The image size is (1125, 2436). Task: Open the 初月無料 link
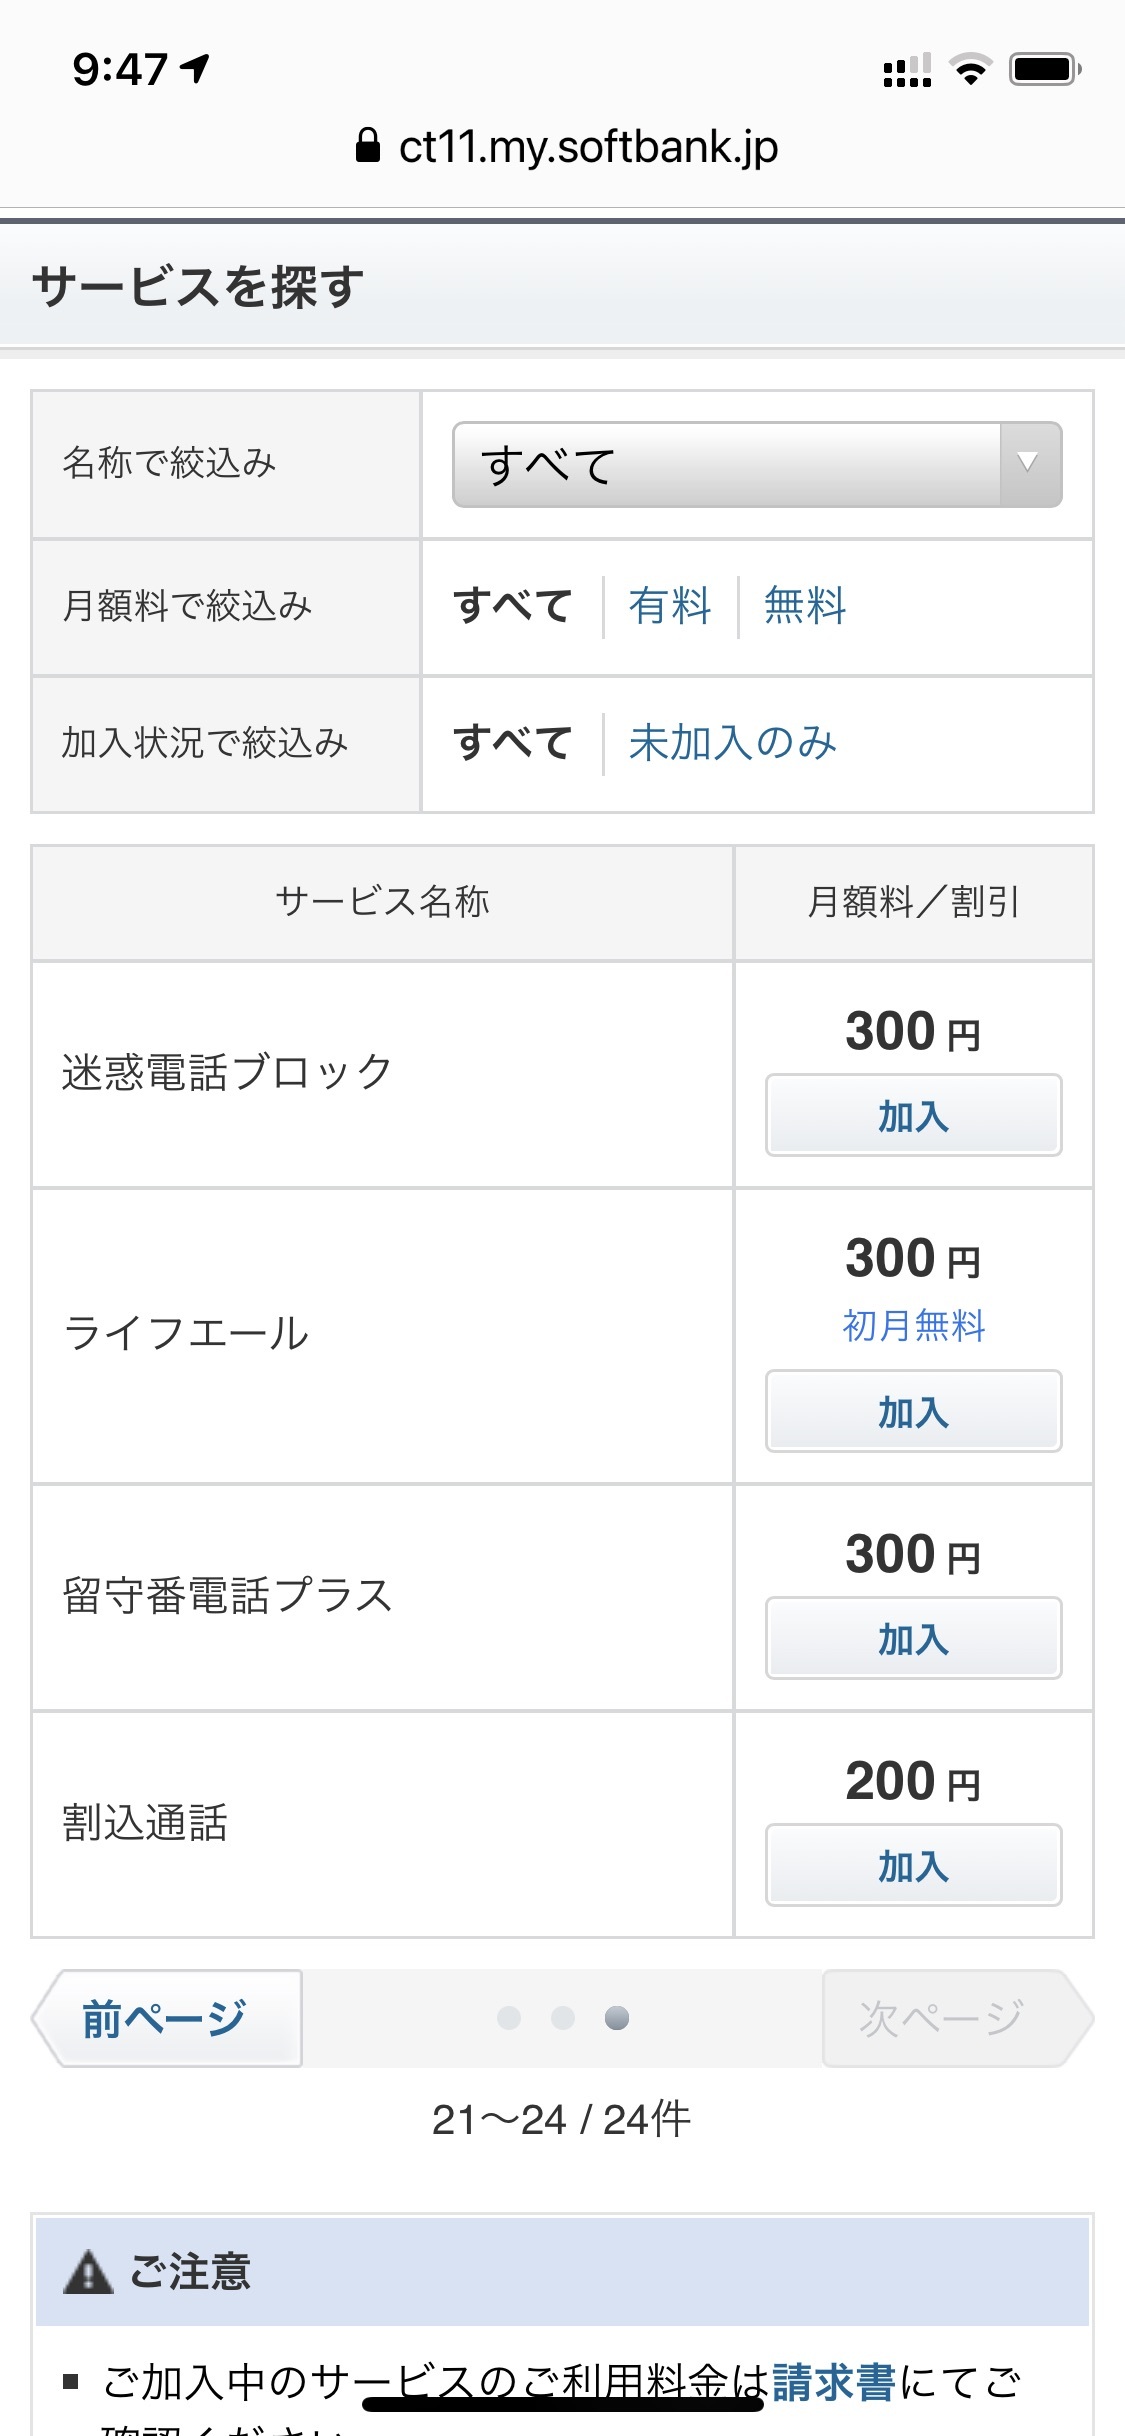(913, 1326)
